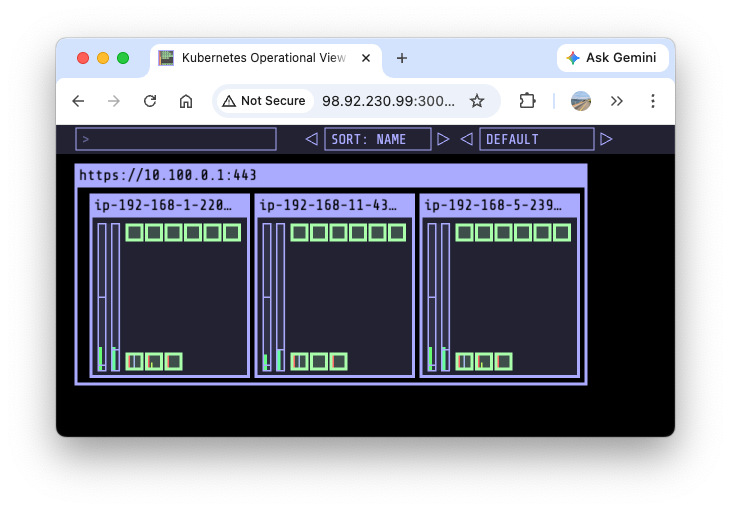
Task: Click the Extensions puzzle icon
Action: coord(527,101)
